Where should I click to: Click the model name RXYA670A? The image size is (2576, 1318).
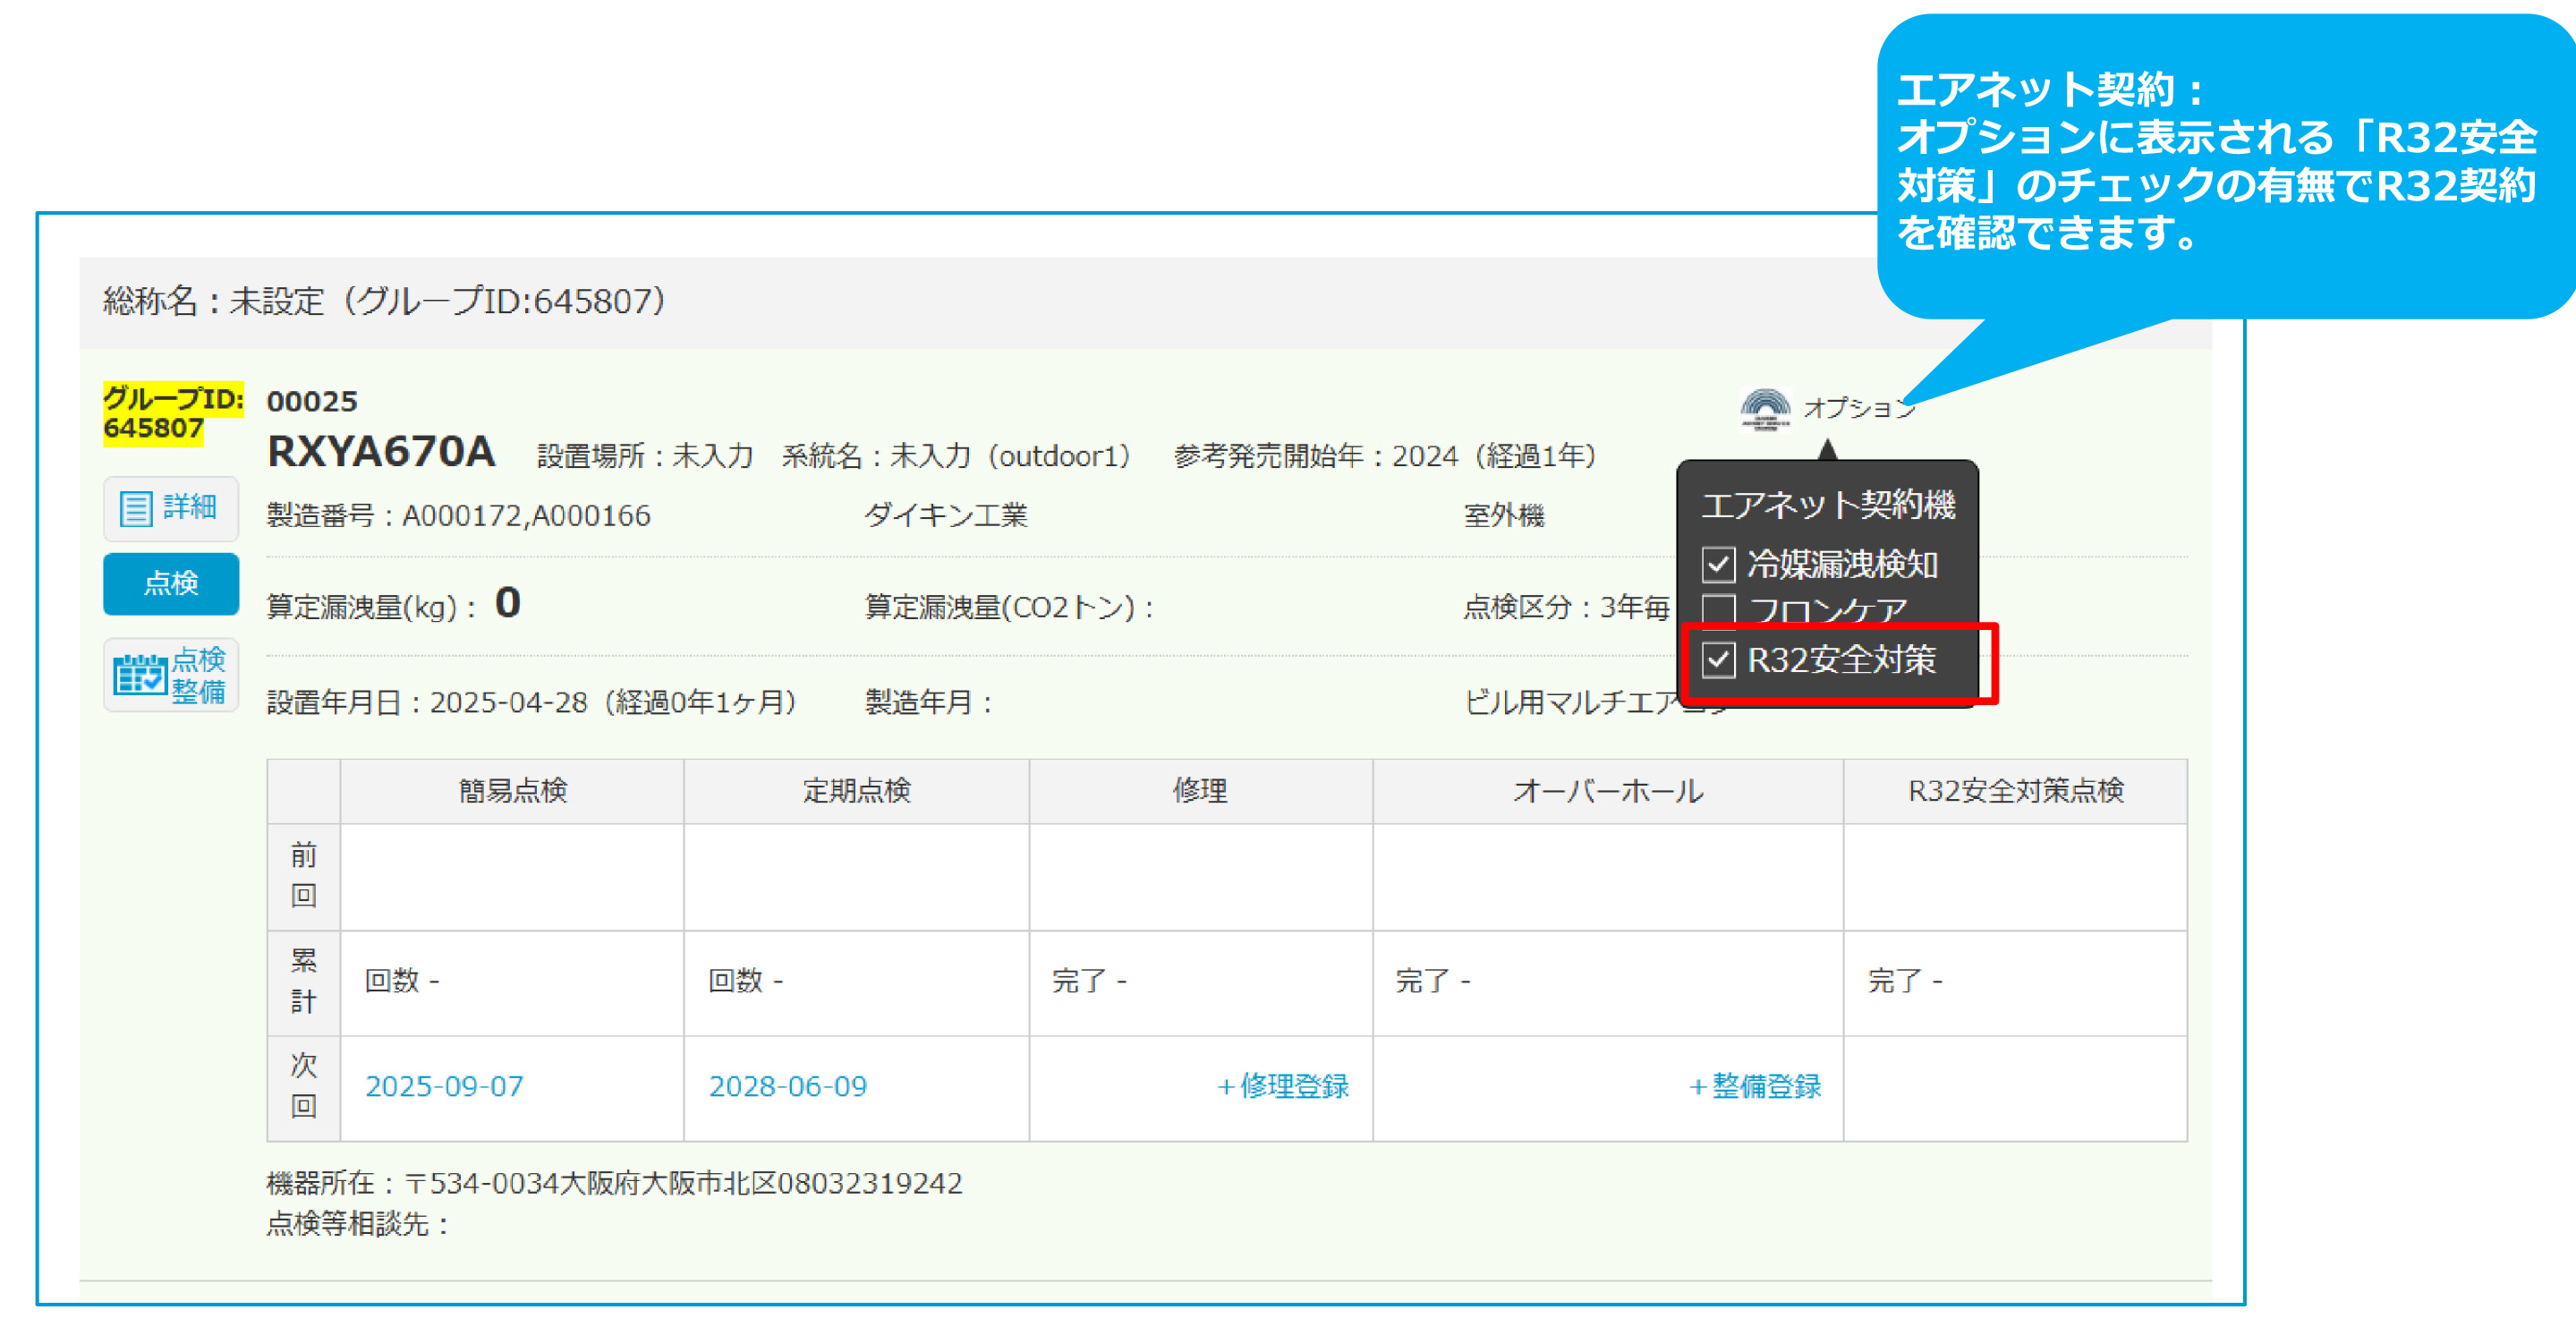coord(381,452)
